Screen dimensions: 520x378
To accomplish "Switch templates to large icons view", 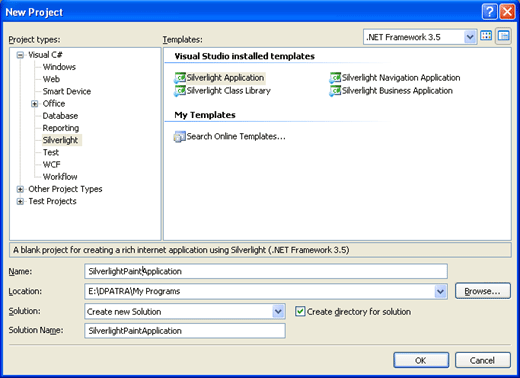I will [x=486, y=36].
